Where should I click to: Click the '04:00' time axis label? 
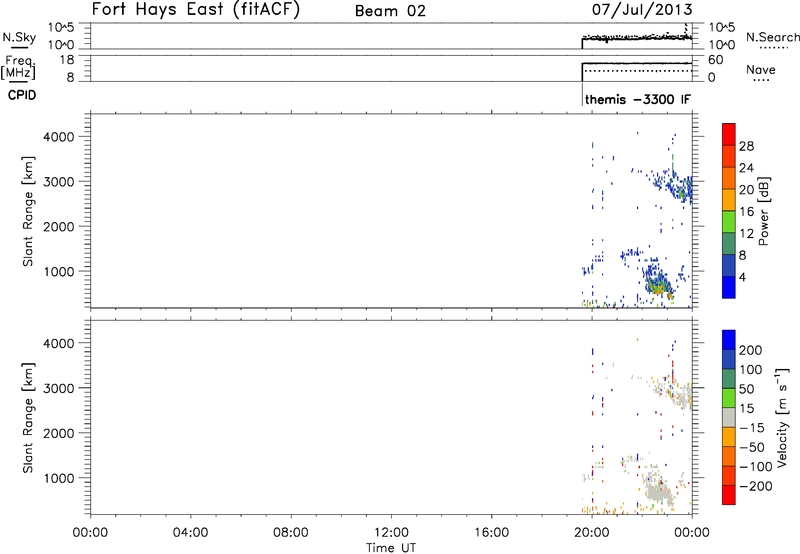tap(190, 533)
